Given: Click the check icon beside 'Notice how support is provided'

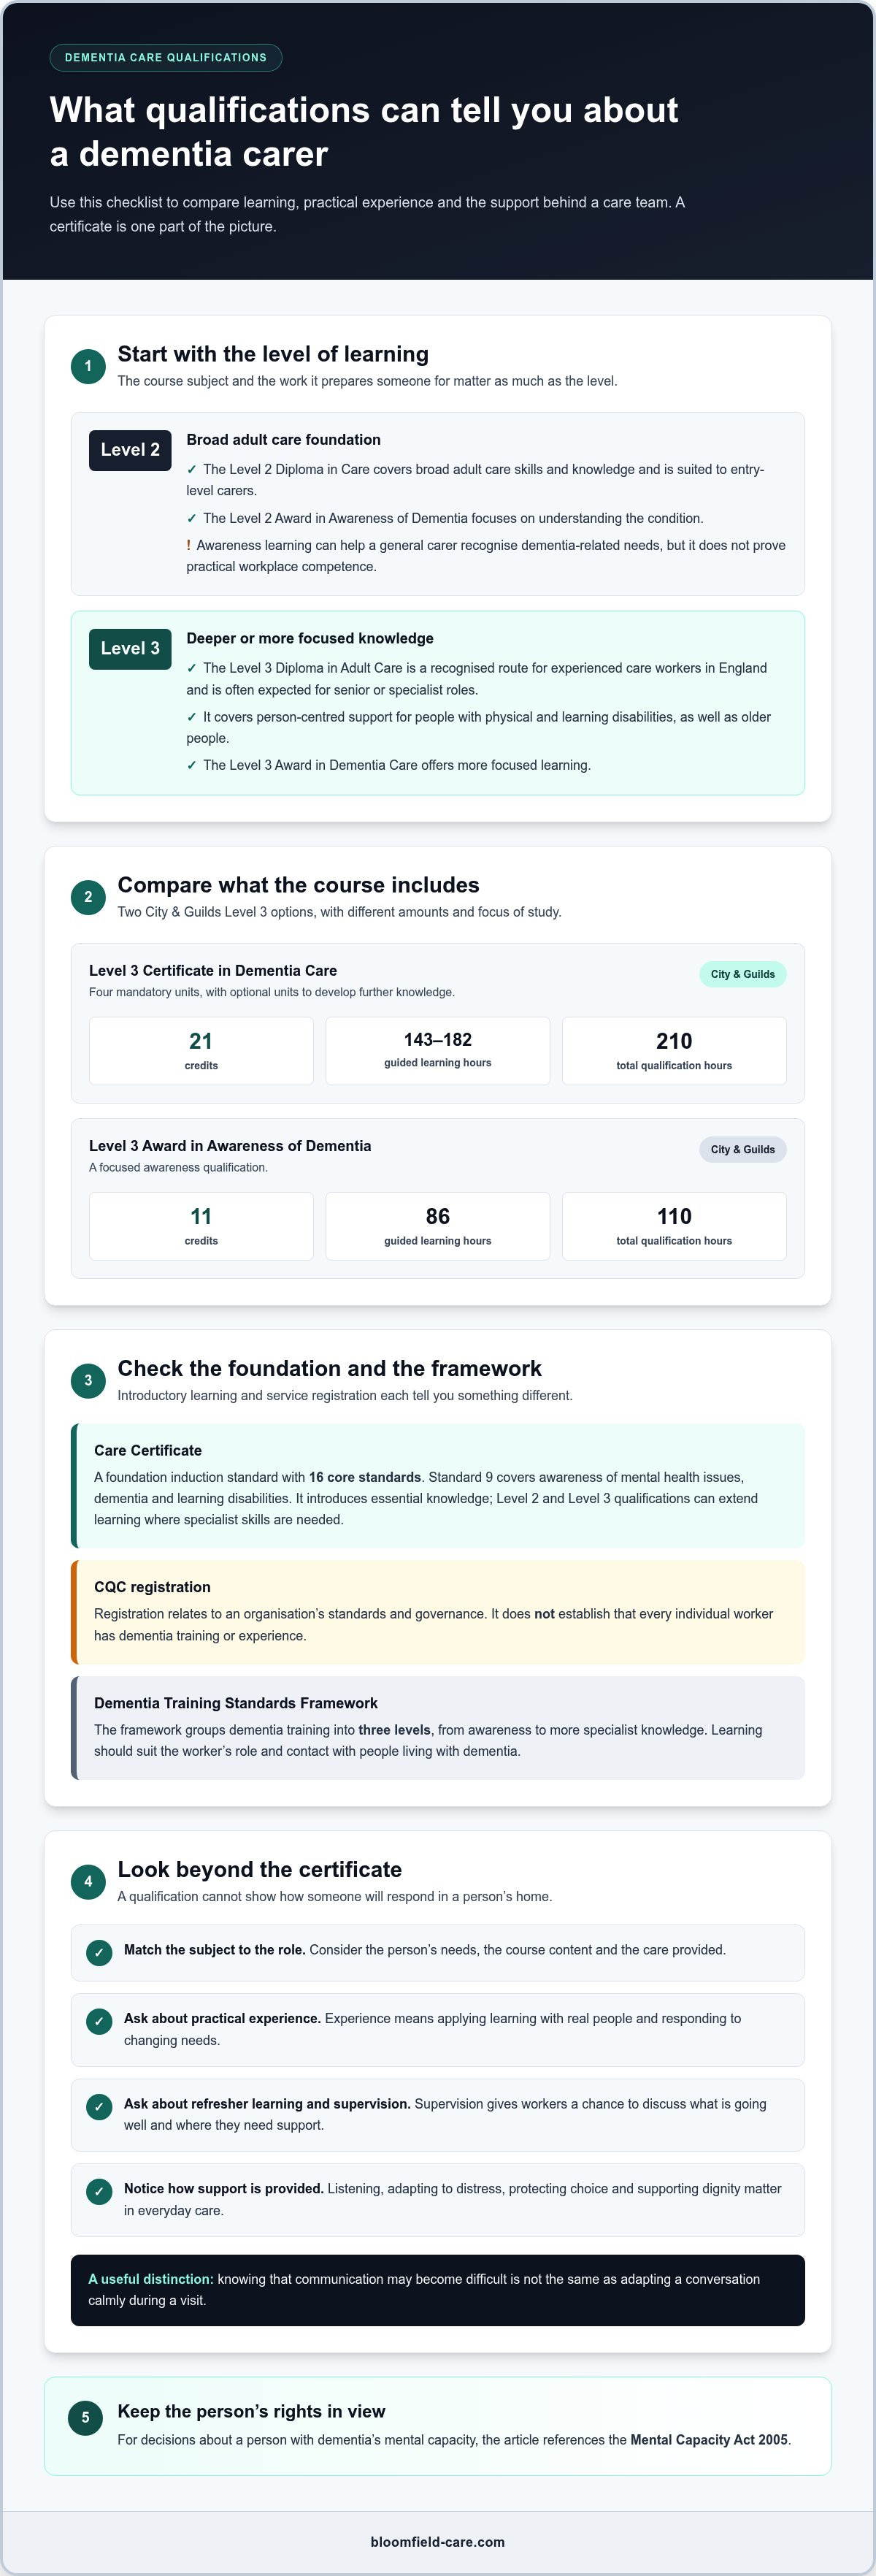Looking at the screenshot, I should (99, 2192).
